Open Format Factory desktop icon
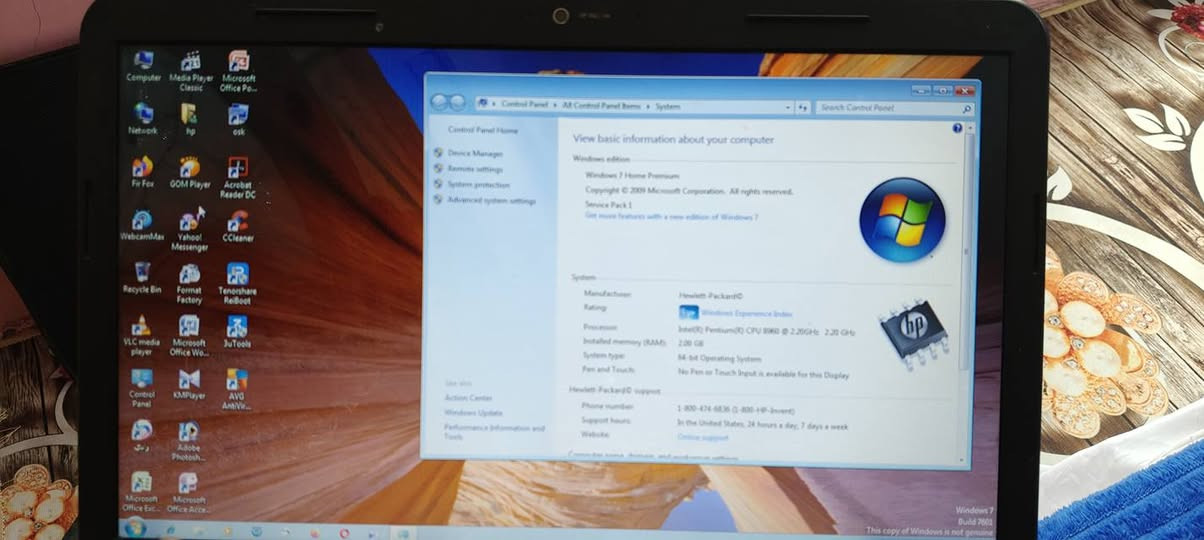The width and height of the screenshot is (1204, 540). coord(189,283)
